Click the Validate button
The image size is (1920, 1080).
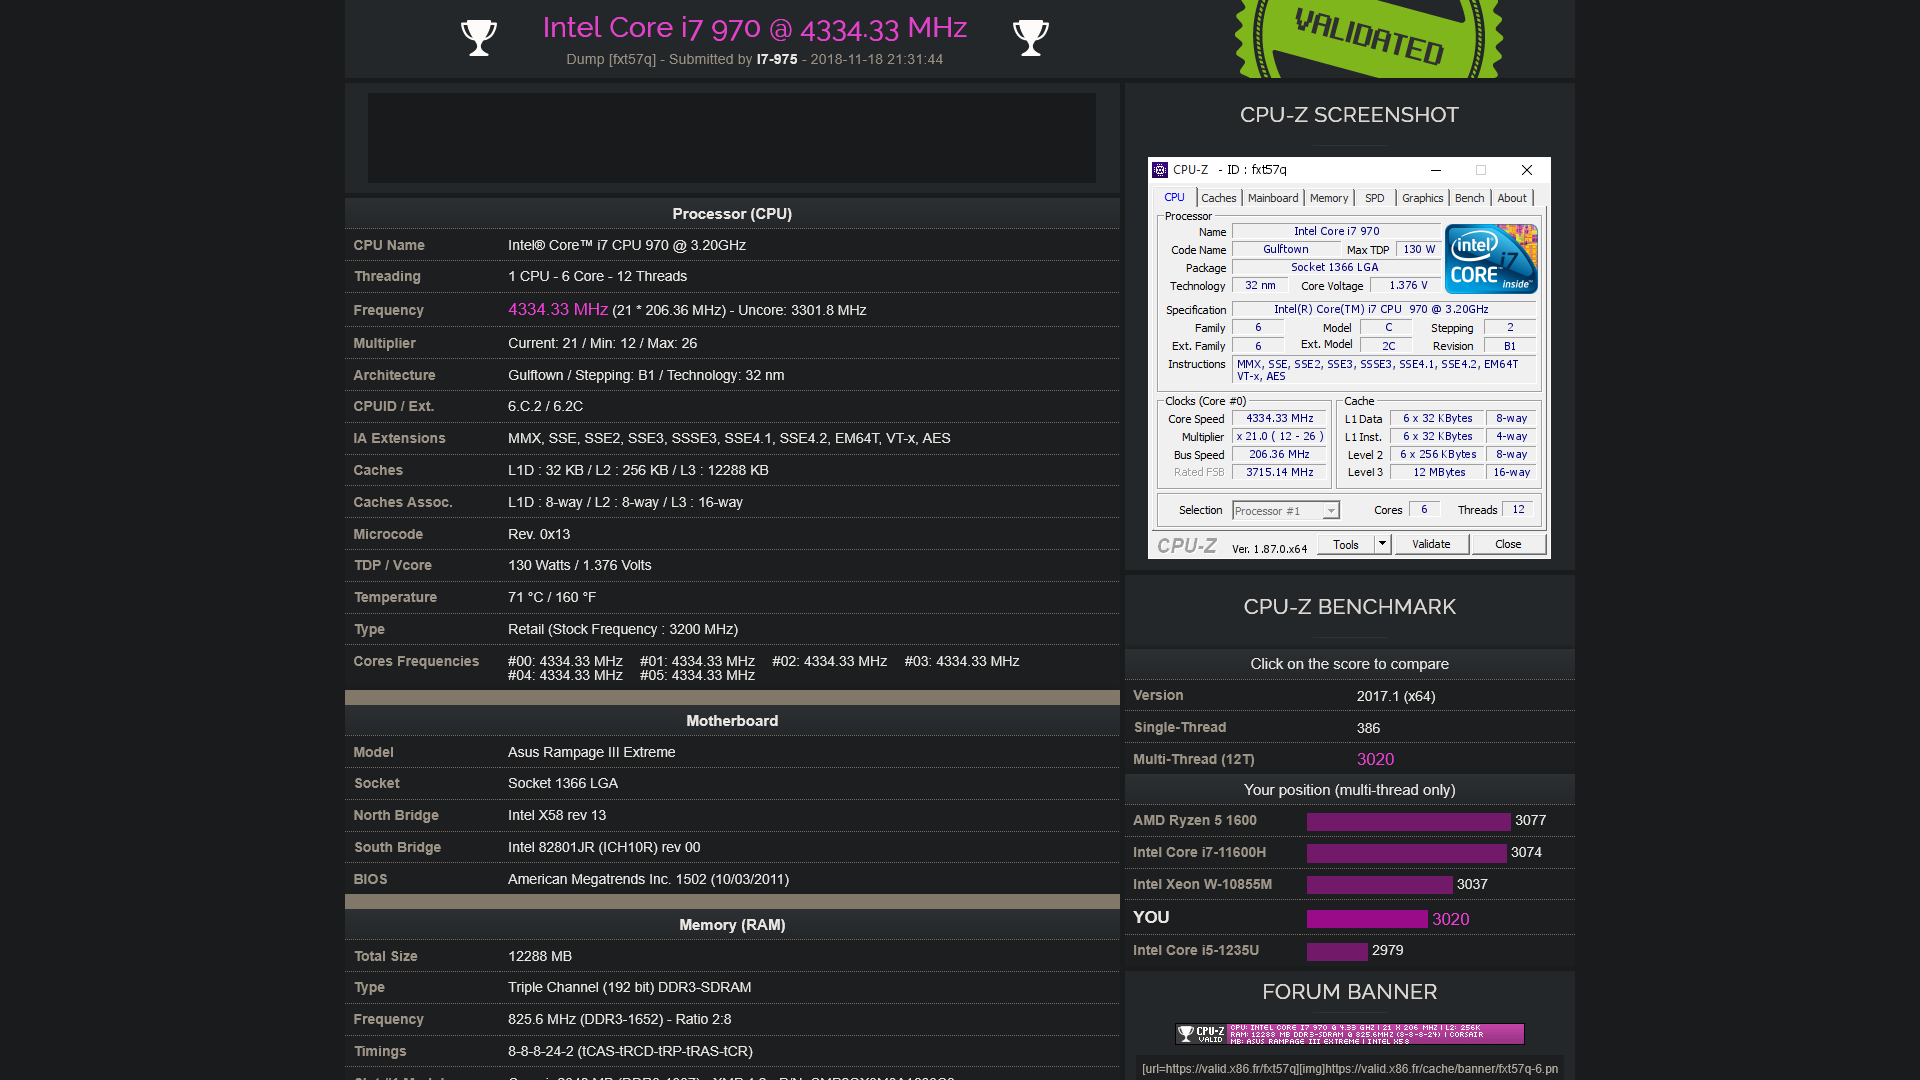coord(1431,545)
